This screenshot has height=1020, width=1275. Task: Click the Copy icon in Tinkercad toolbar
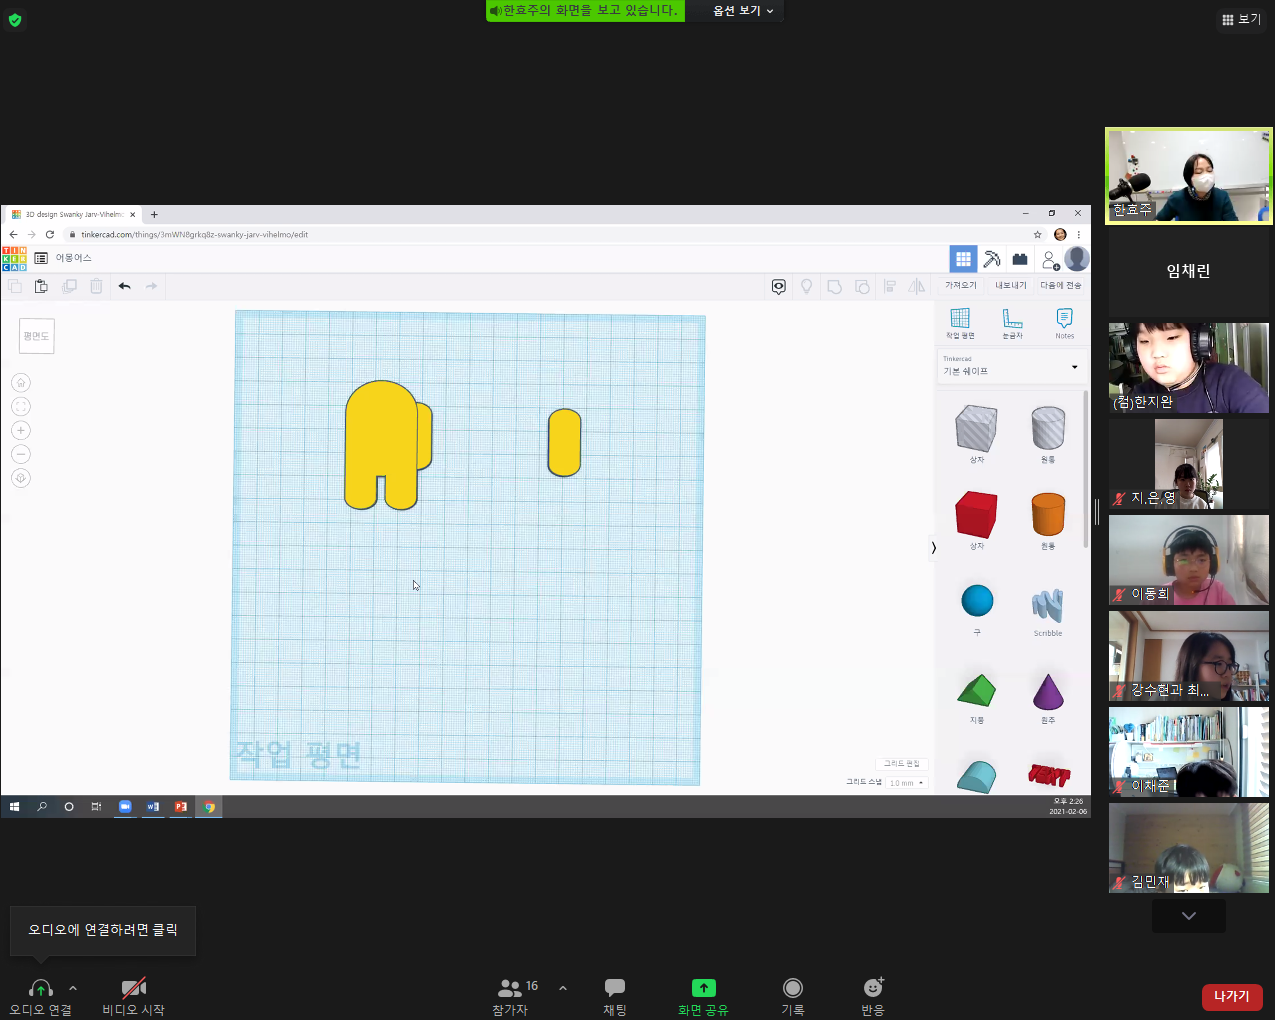pos(15,286)
